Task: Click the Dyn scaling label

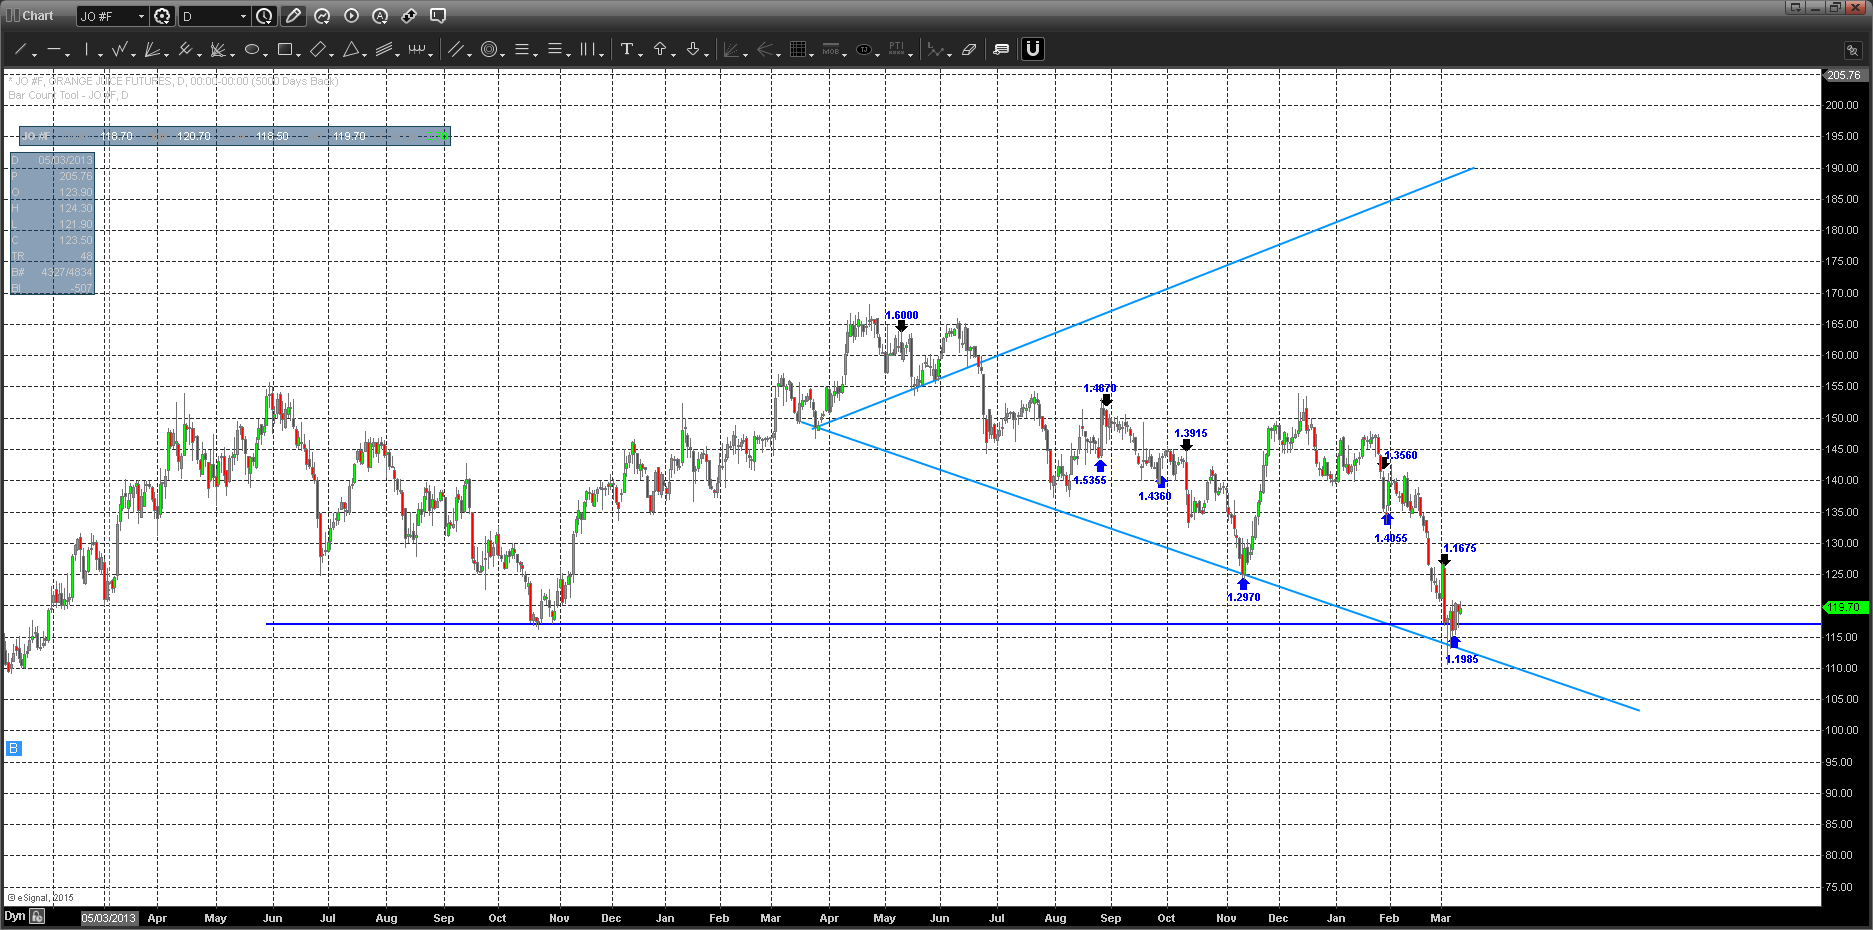Action: (x=14, y=916)
